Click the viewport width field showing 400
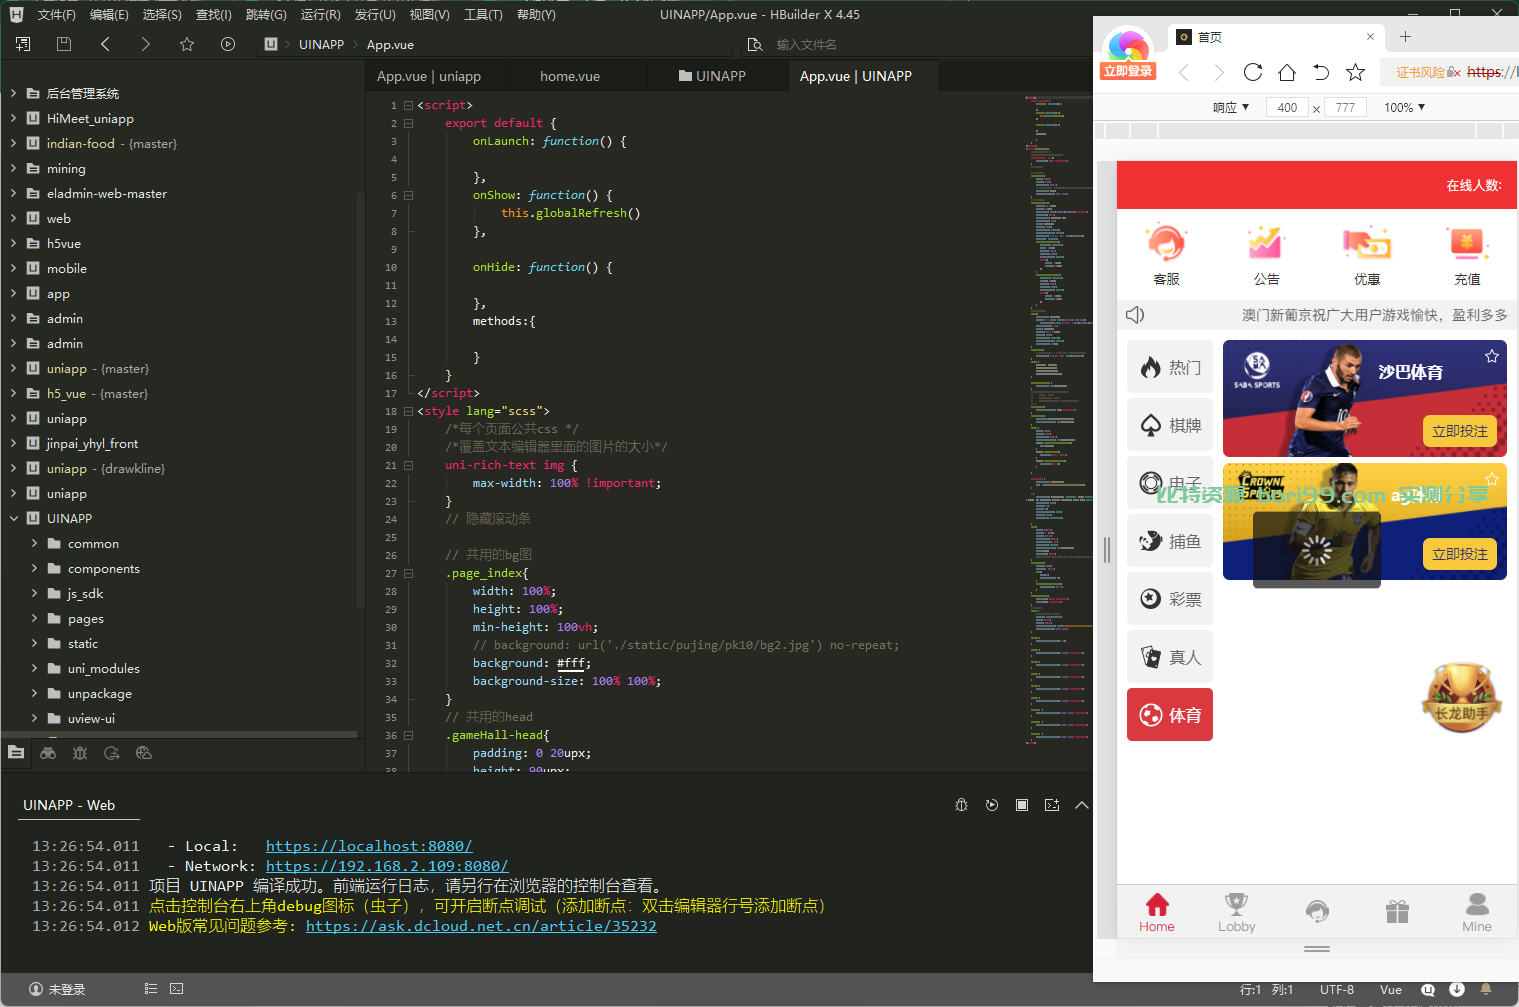1519x1007 pixels. click(1287, 107)
